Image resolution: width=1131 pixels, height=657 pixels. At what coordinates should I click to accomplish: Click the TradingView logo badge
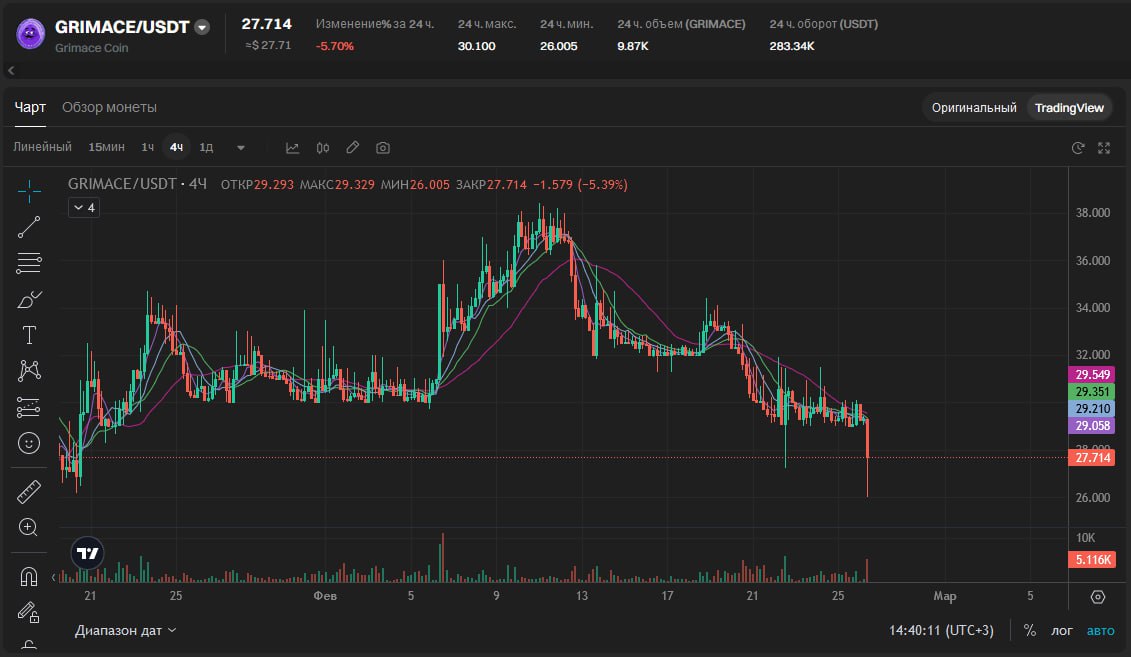point(87,553)
